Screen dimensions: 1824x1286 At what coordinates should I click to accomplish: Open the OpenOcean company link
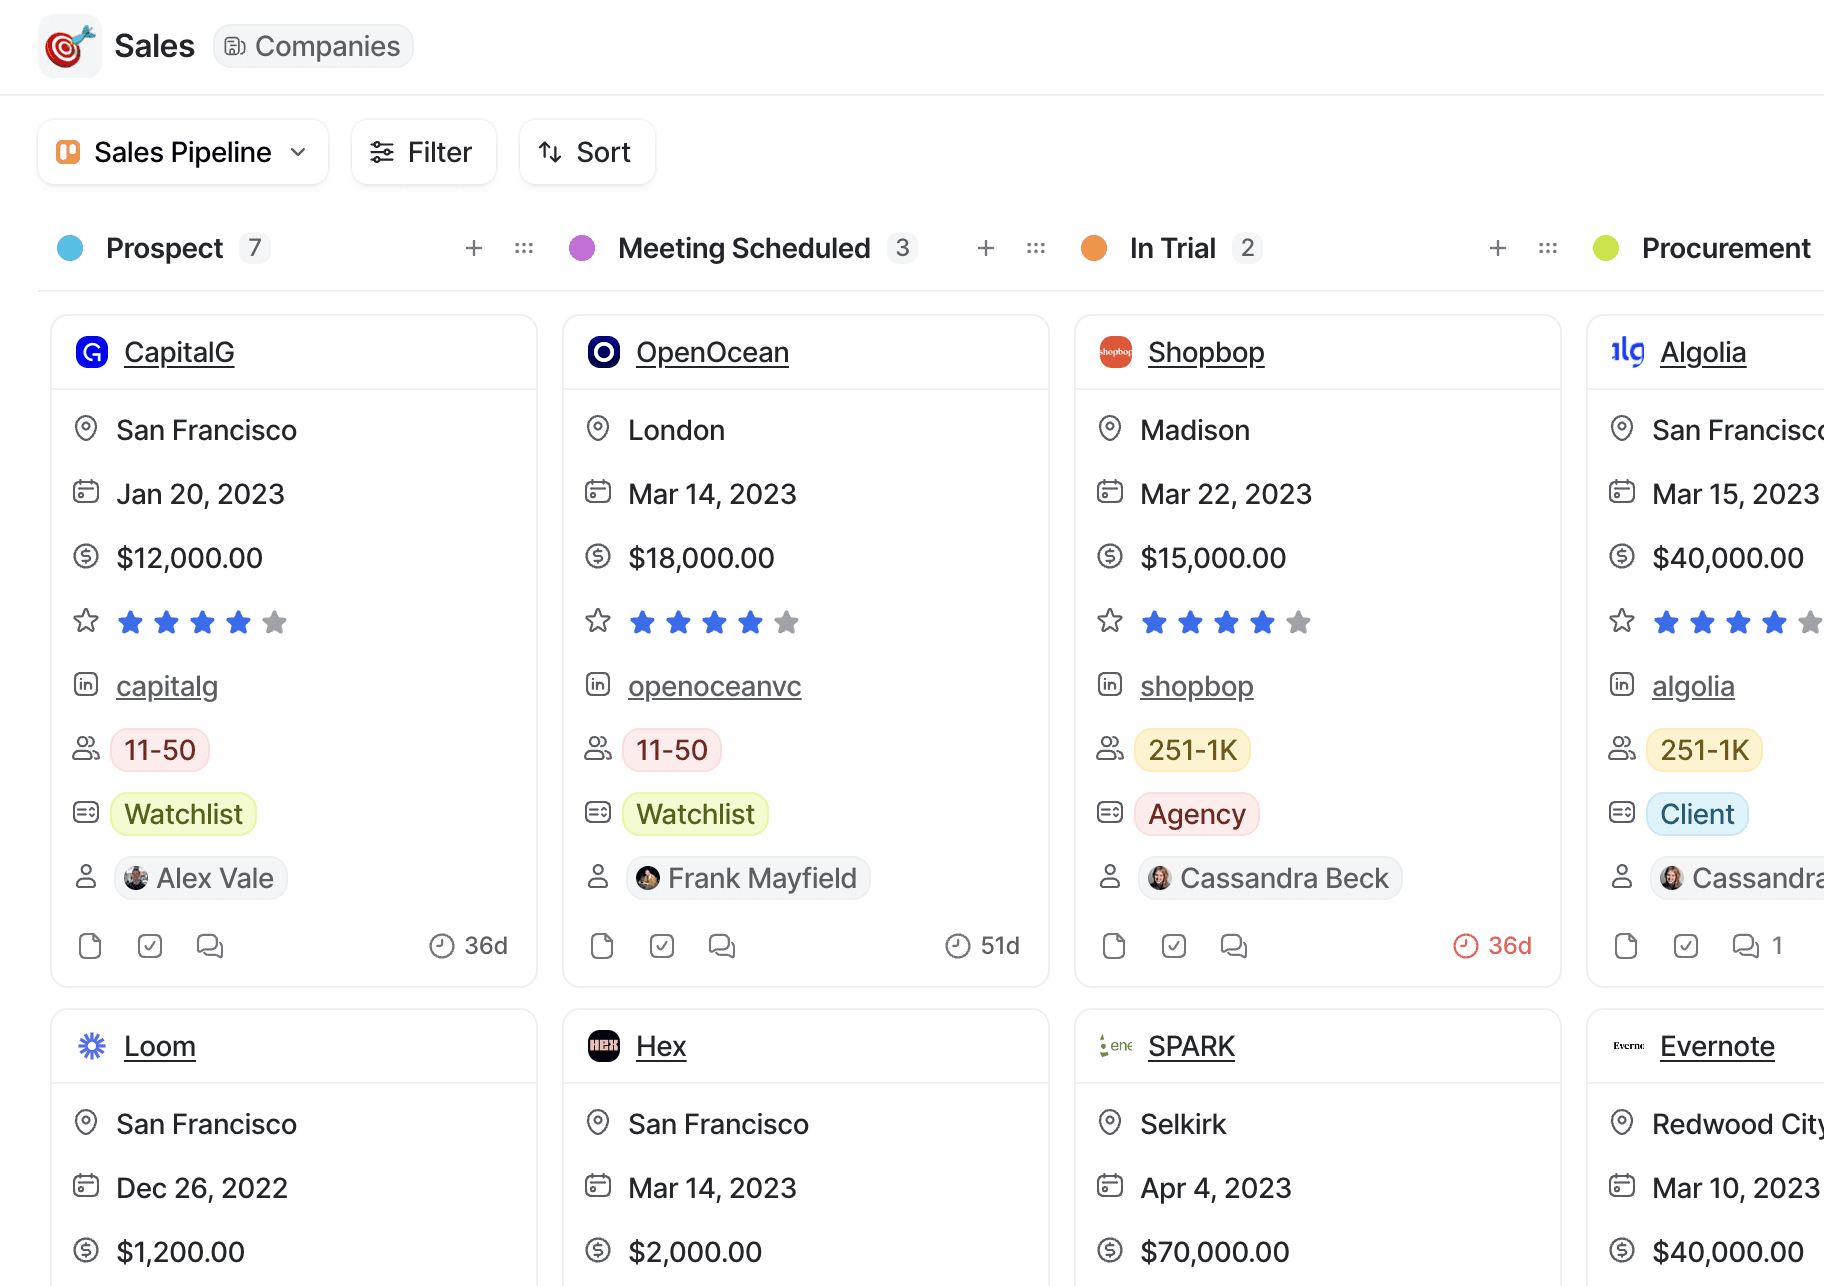712,352
